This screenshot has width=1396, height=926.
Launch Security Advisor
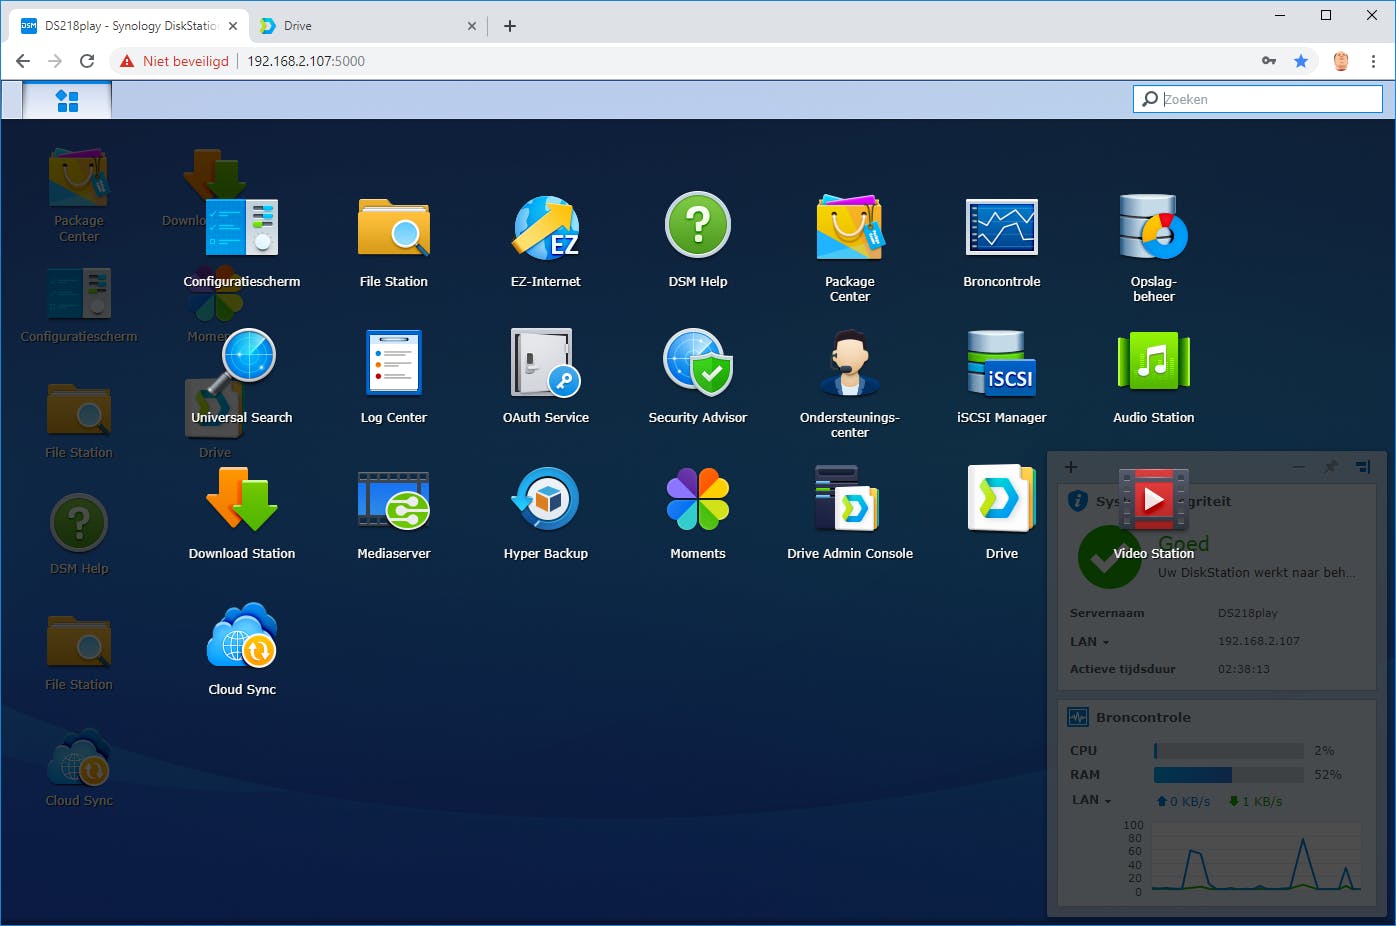click(698, 378)
